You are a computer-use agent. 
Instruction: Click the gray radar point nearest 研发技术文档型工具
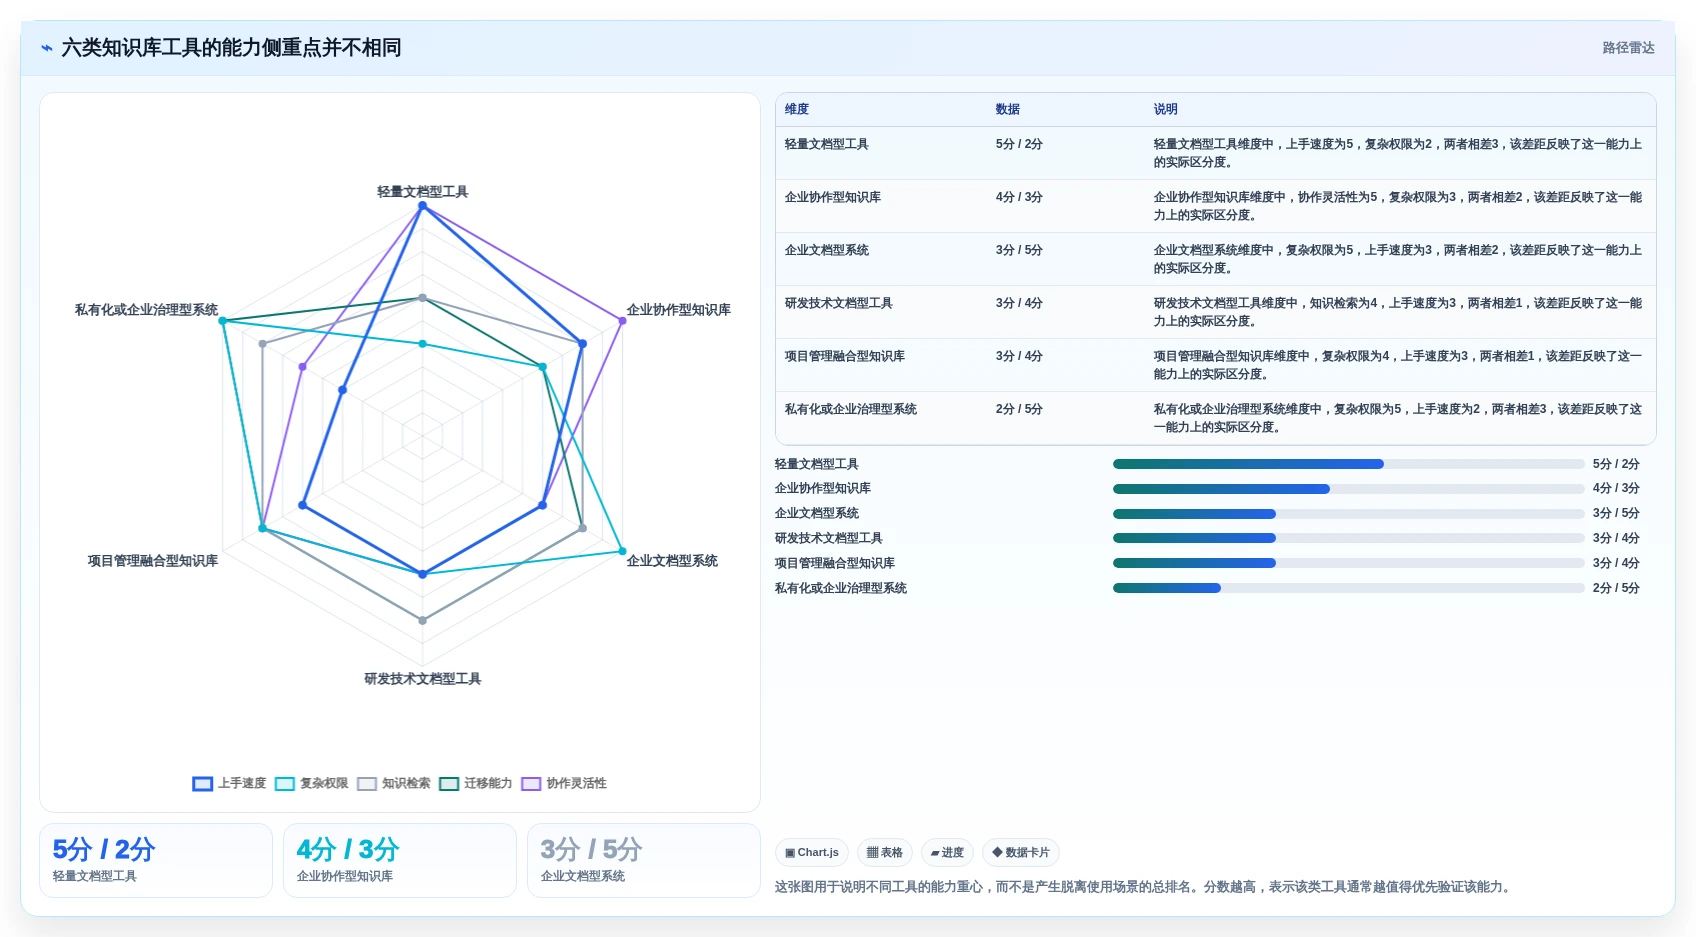pos(422,620)
